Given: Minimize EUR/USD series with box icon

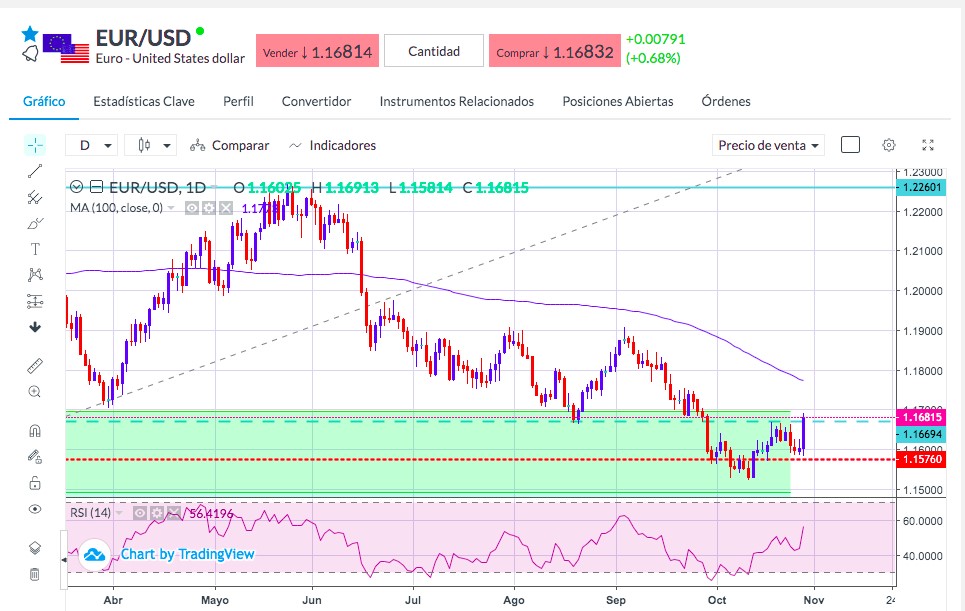Looking at the screenshot, I should tap(97, 187).
